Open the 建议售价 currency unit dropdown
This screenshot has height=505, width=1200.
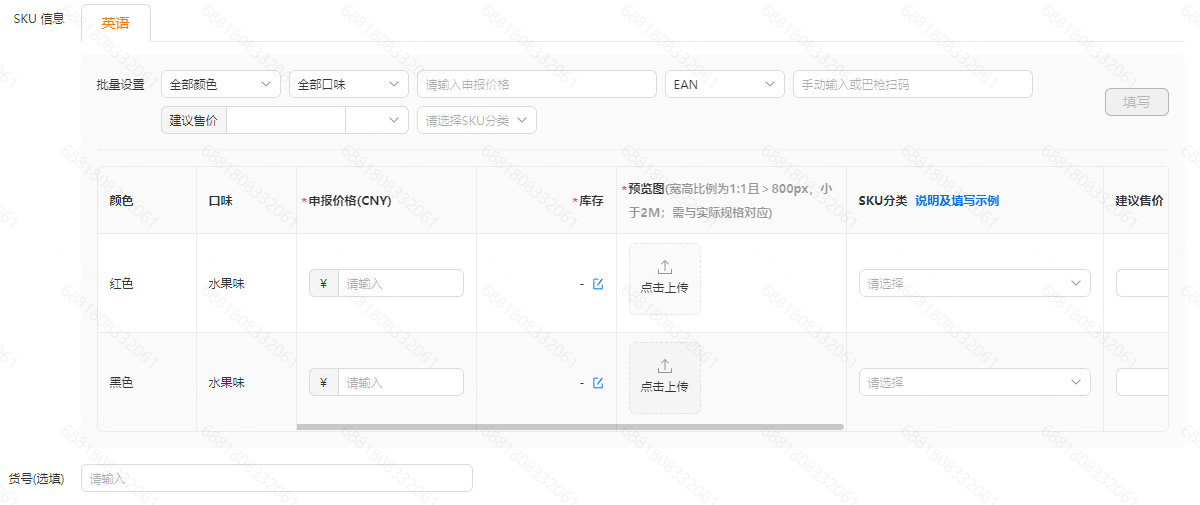377,121
